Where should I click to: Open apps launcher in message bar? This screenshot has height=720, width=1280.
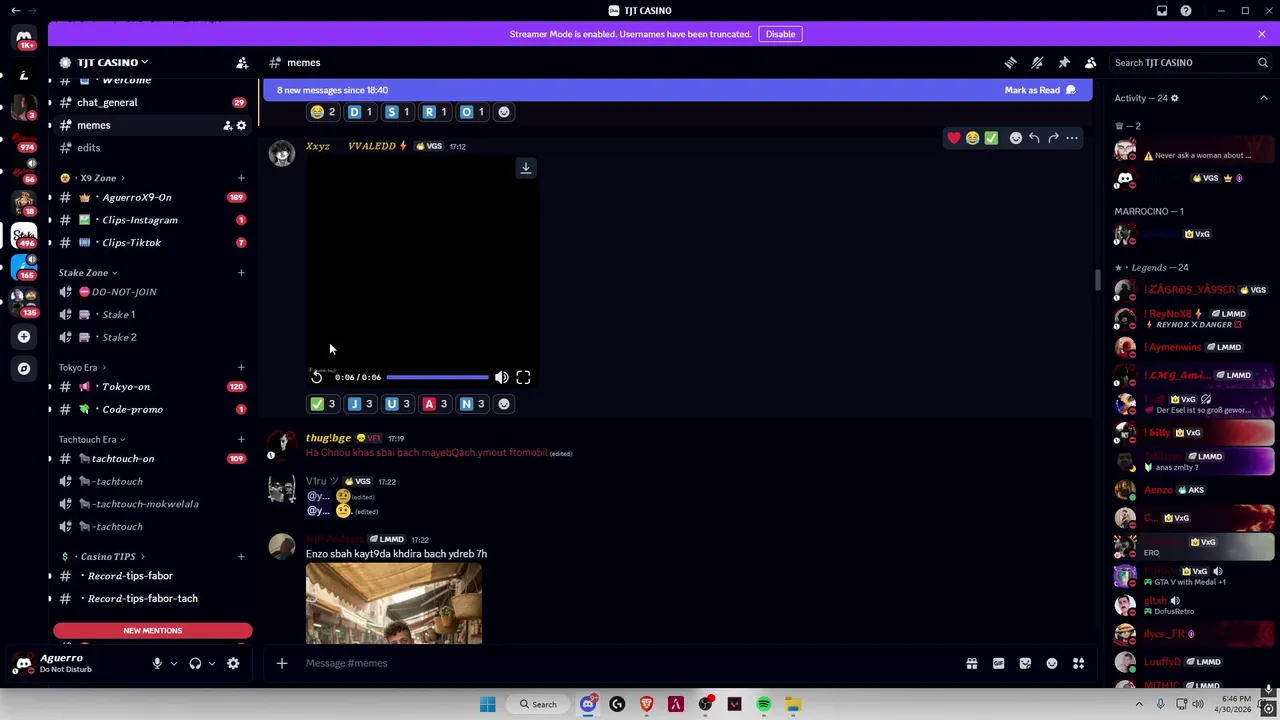click(1078, 663)
